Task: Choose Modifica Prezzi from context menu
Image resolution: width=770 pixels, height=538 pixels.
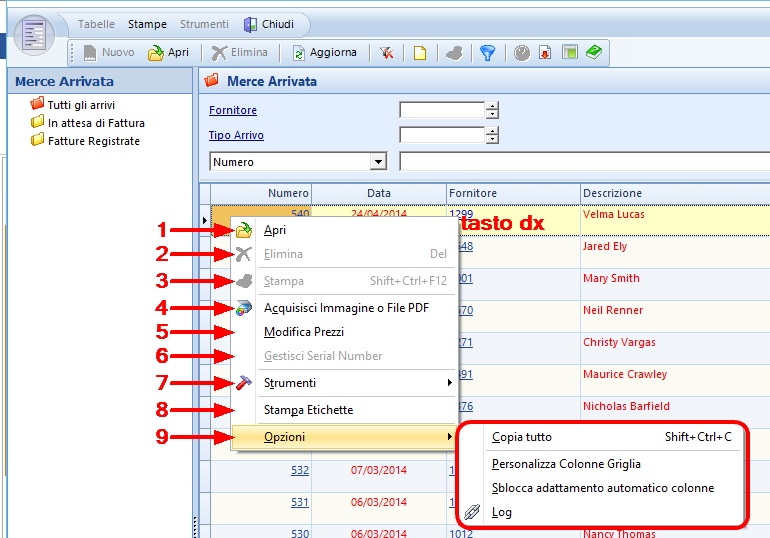Action: coord(301,332)
